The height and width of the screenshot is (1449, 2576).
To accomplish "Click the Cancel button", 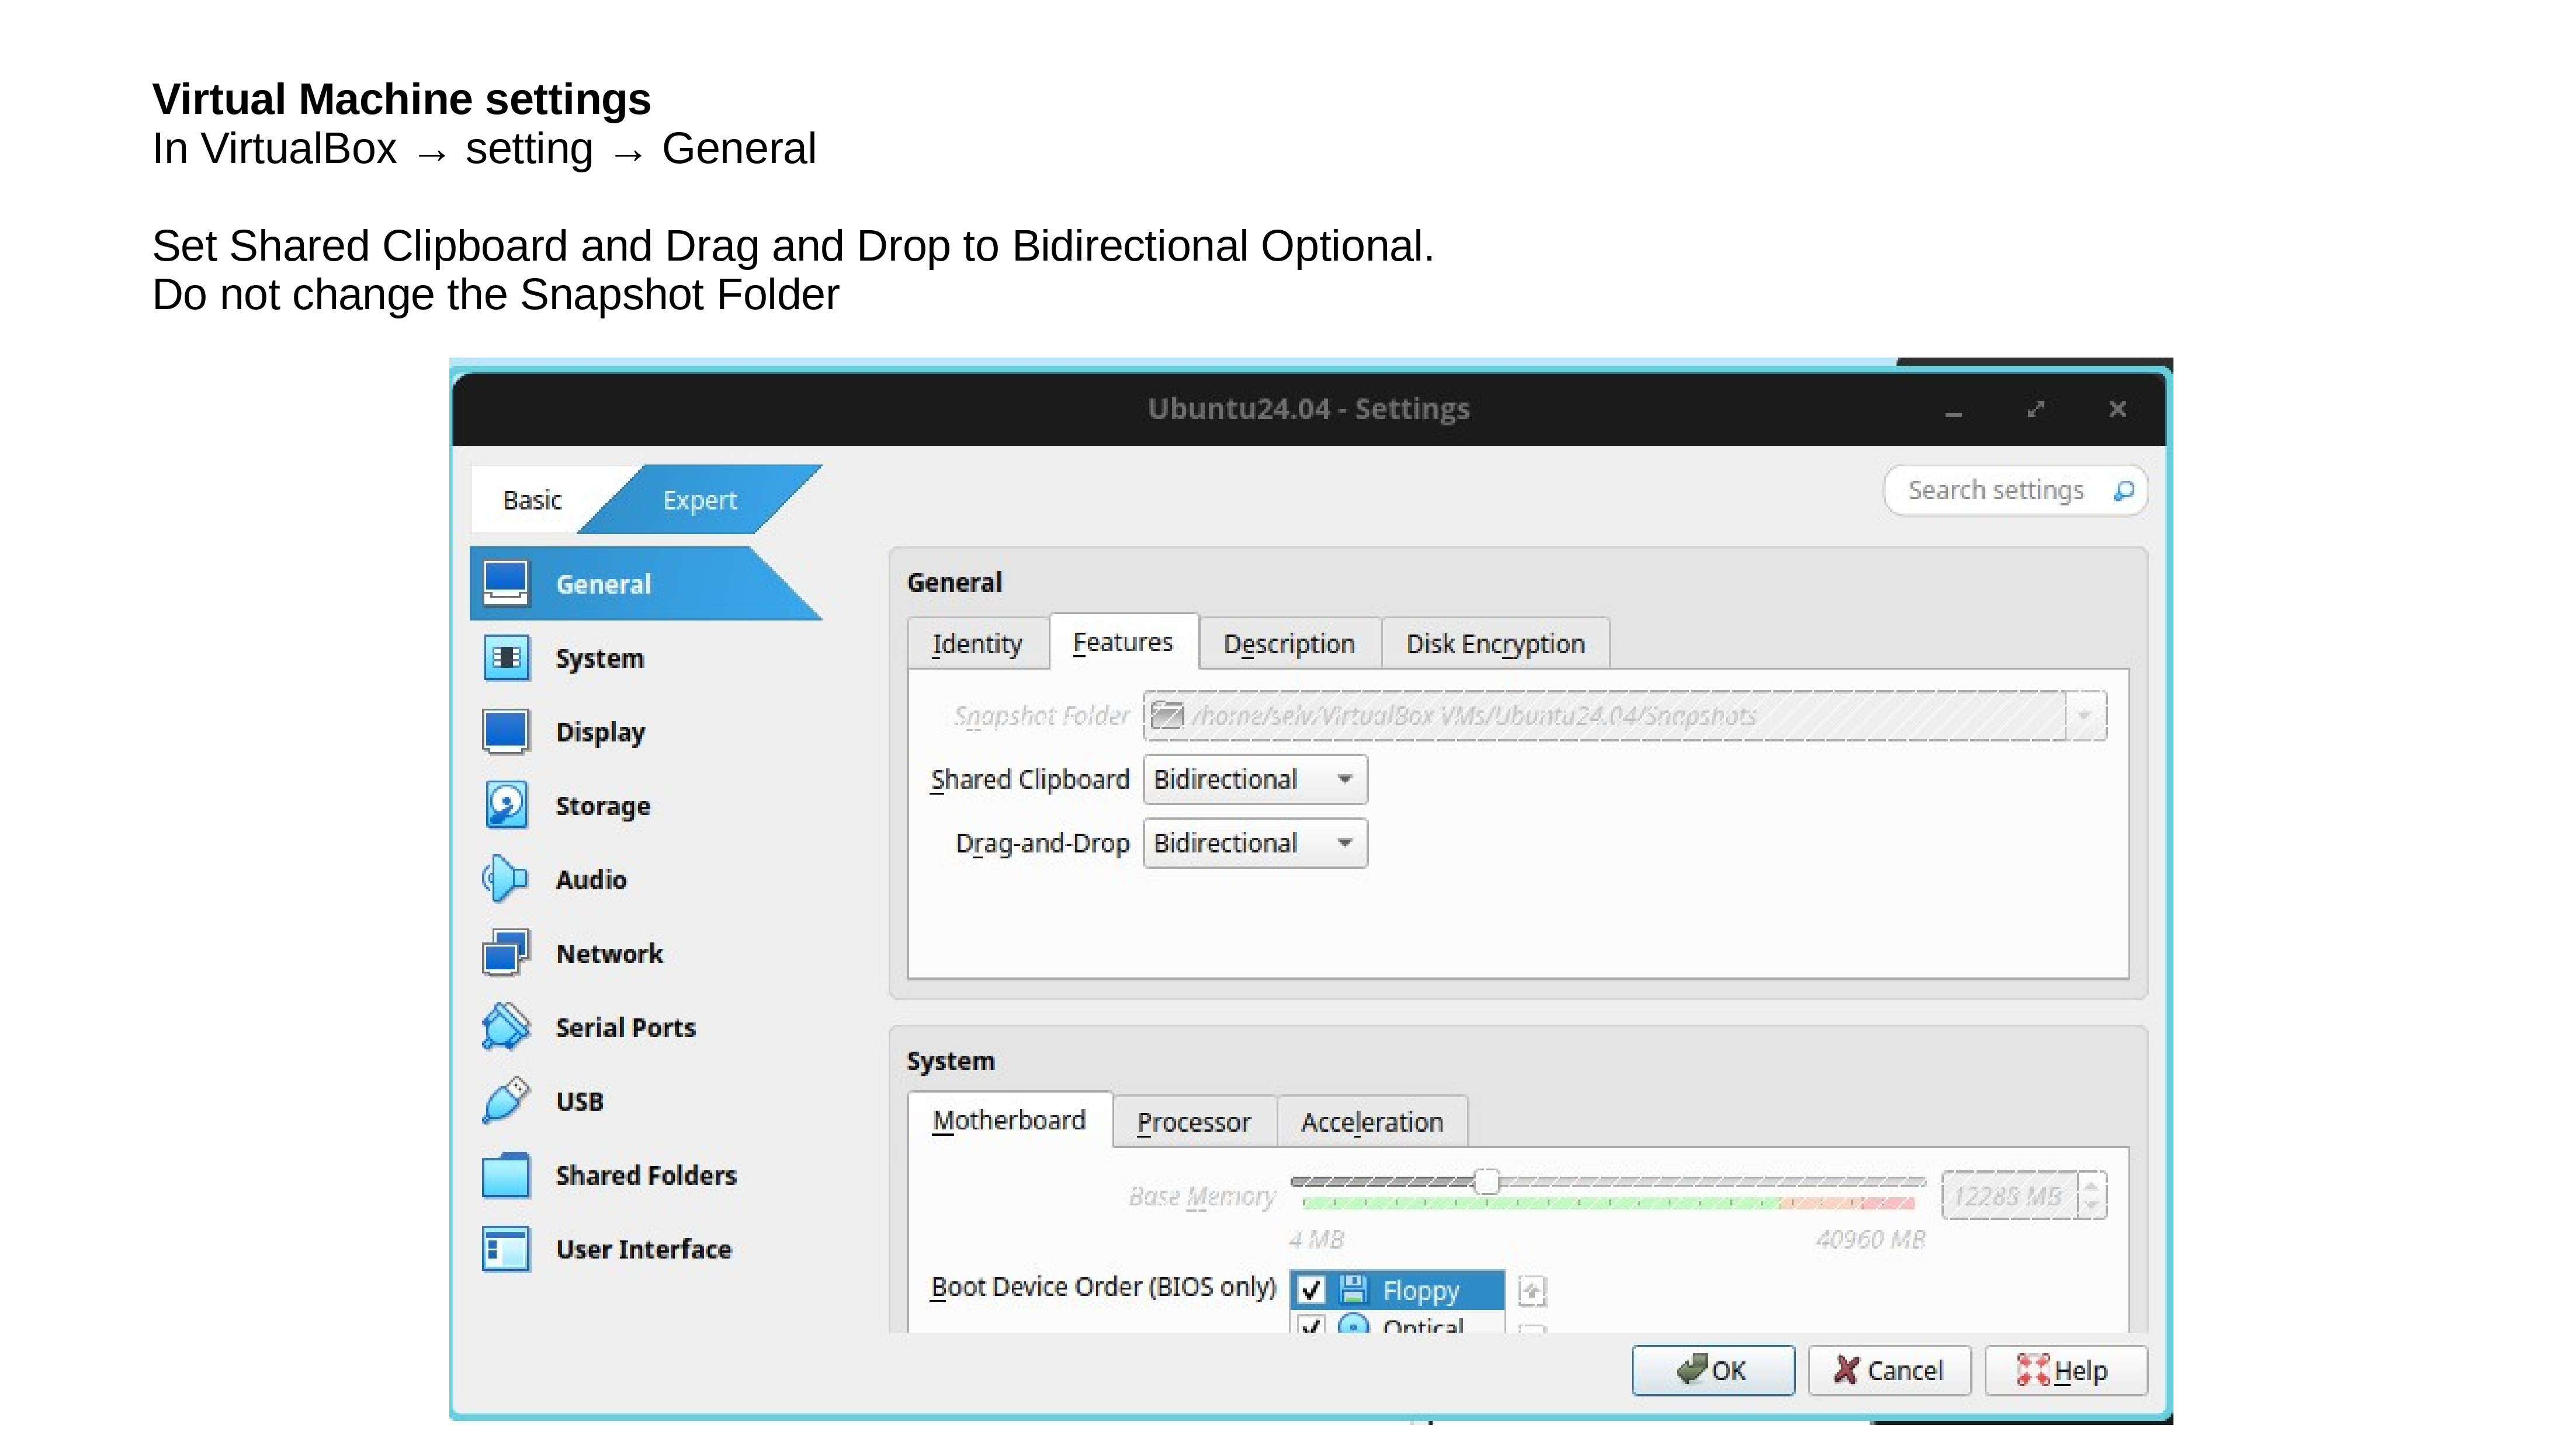I will click(x=1889, y=1370).
